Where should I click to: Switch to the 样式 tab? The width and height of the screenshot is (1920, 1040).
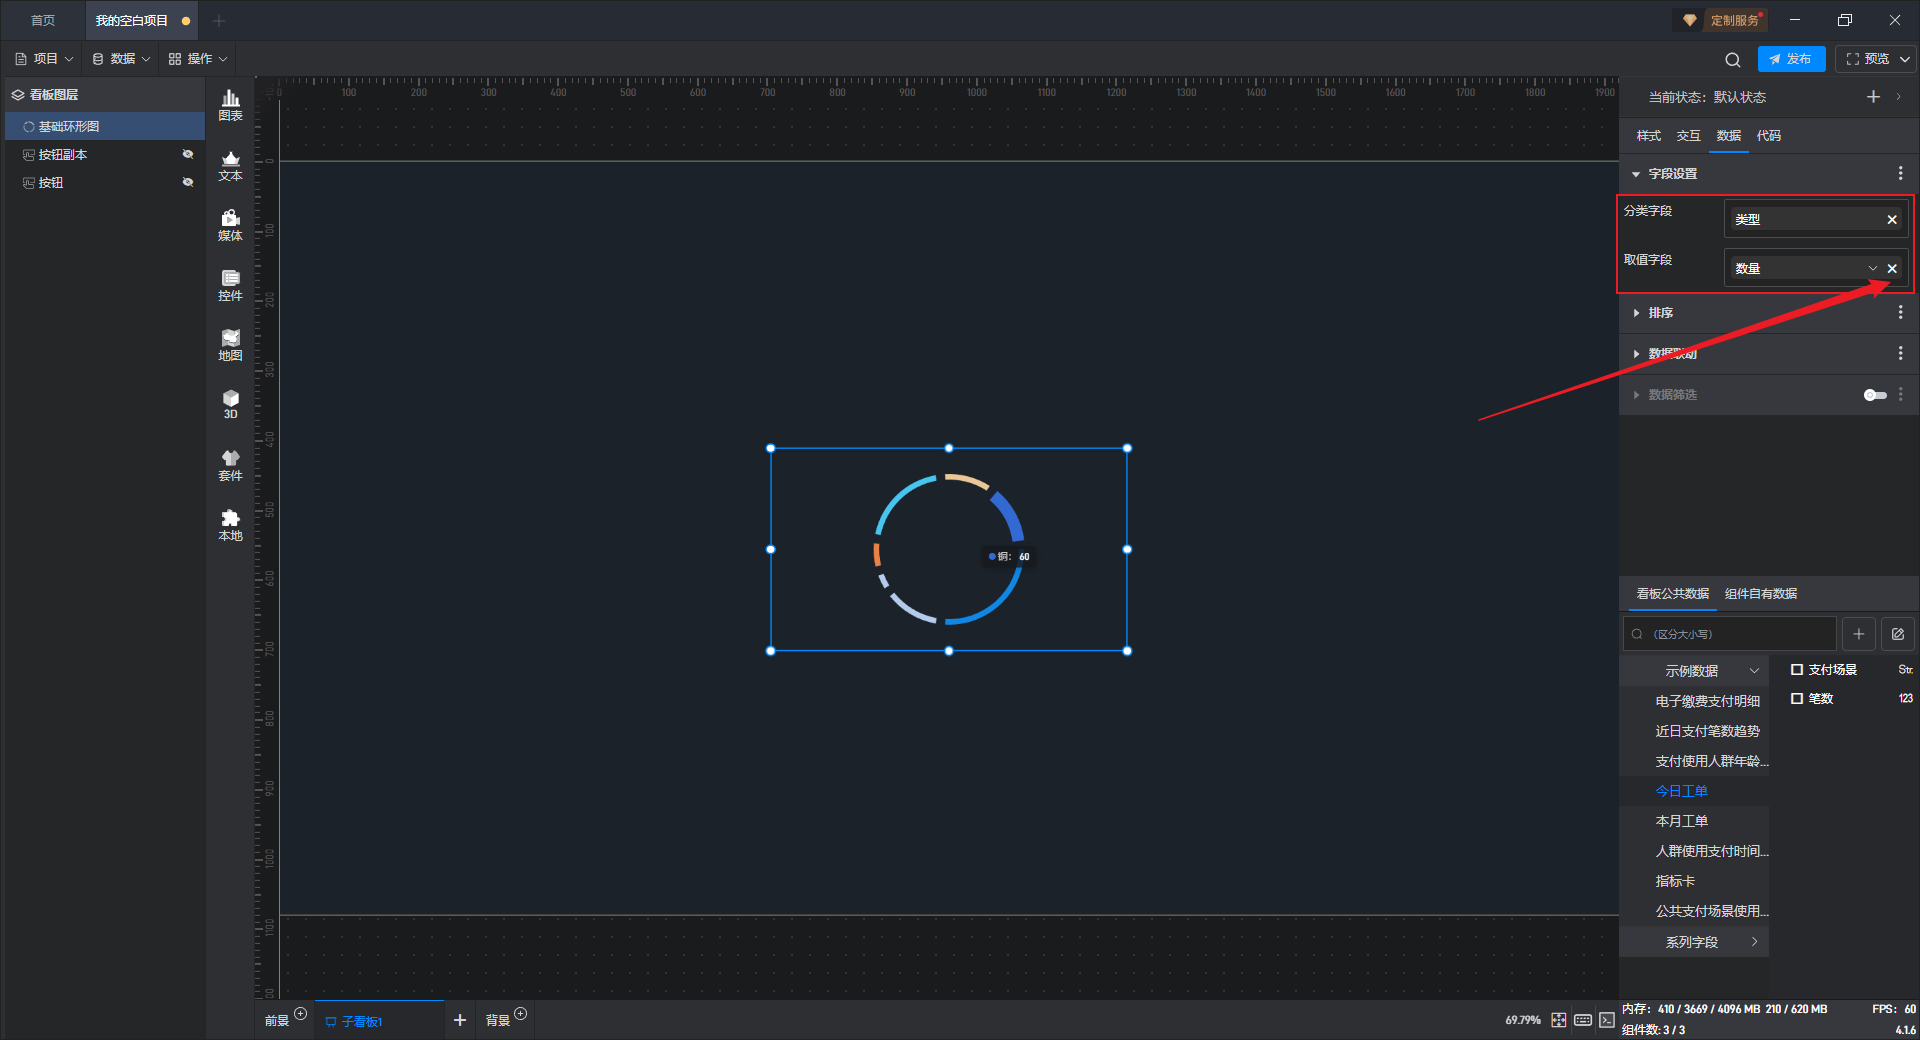click(x=1648, y=136)
